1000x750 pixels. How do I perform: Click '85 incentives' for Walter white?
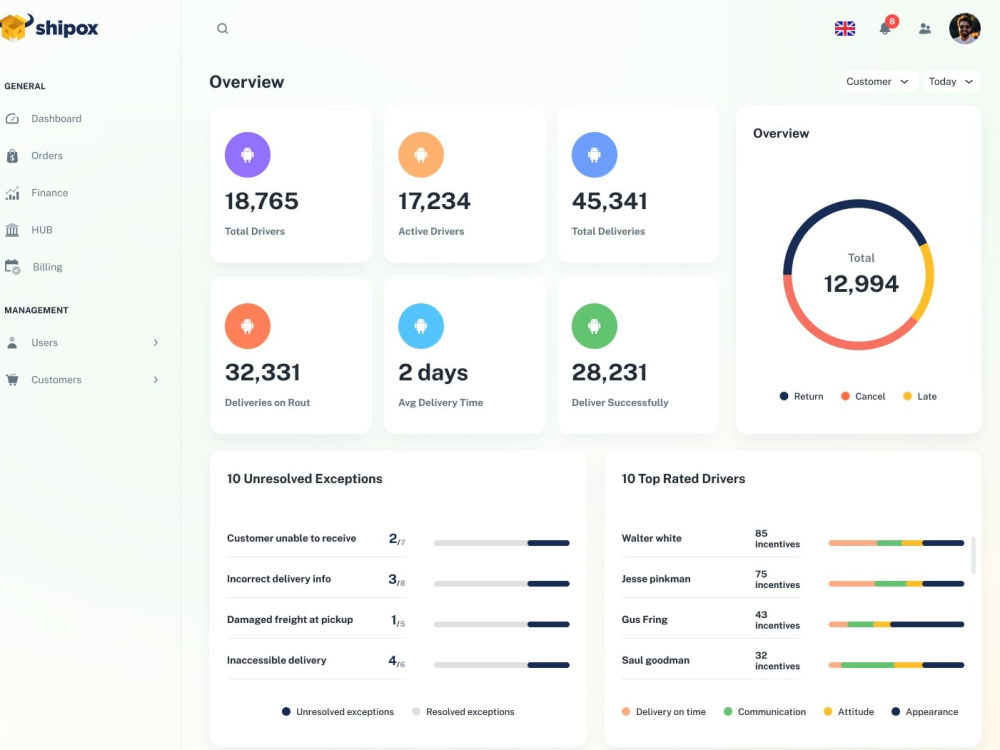point(777,538)
